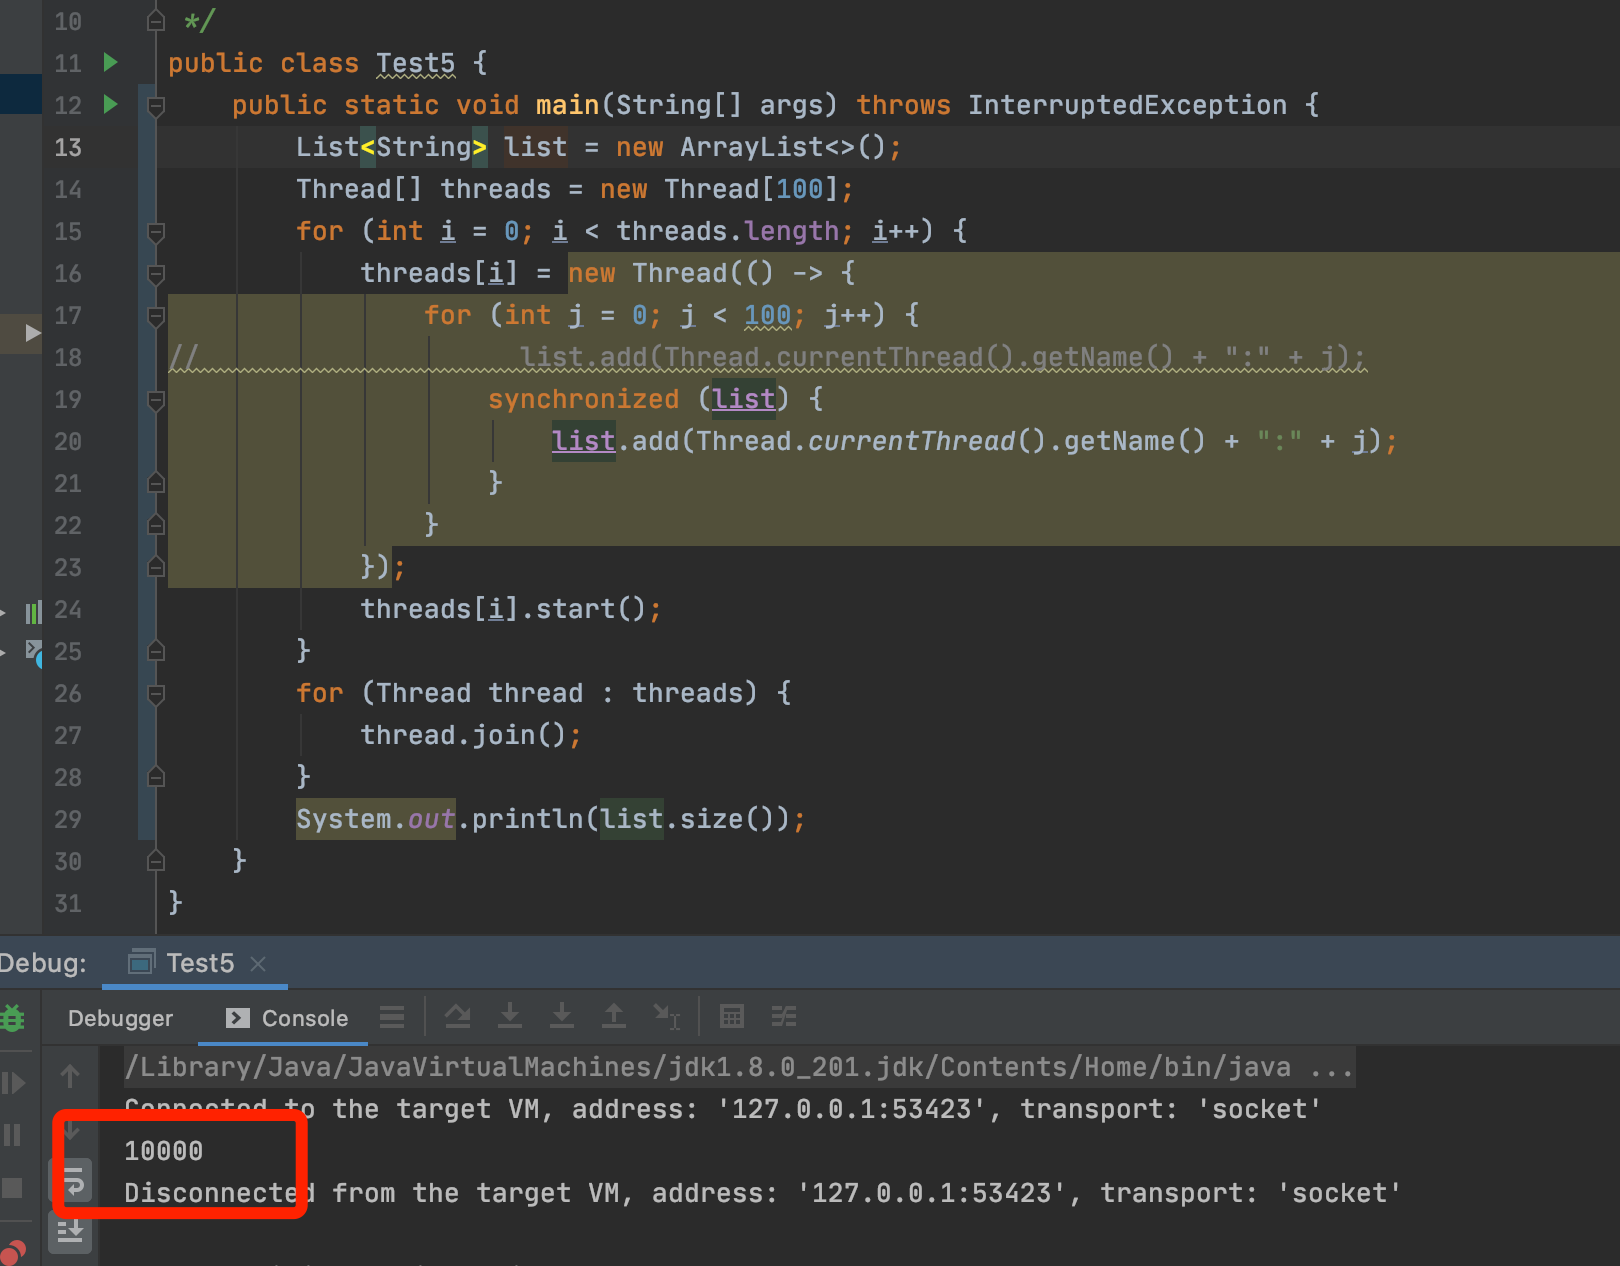This screenshot has width=1620, height=1266.
Task: Click 'new Thread[100]' array size 100
Action: point(800,189)
